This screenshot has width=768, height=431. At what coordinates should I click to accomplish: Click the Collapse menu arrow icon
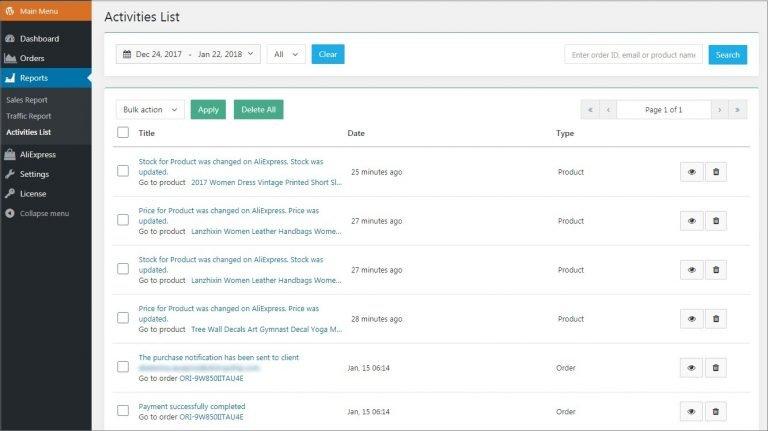[10, 213]
